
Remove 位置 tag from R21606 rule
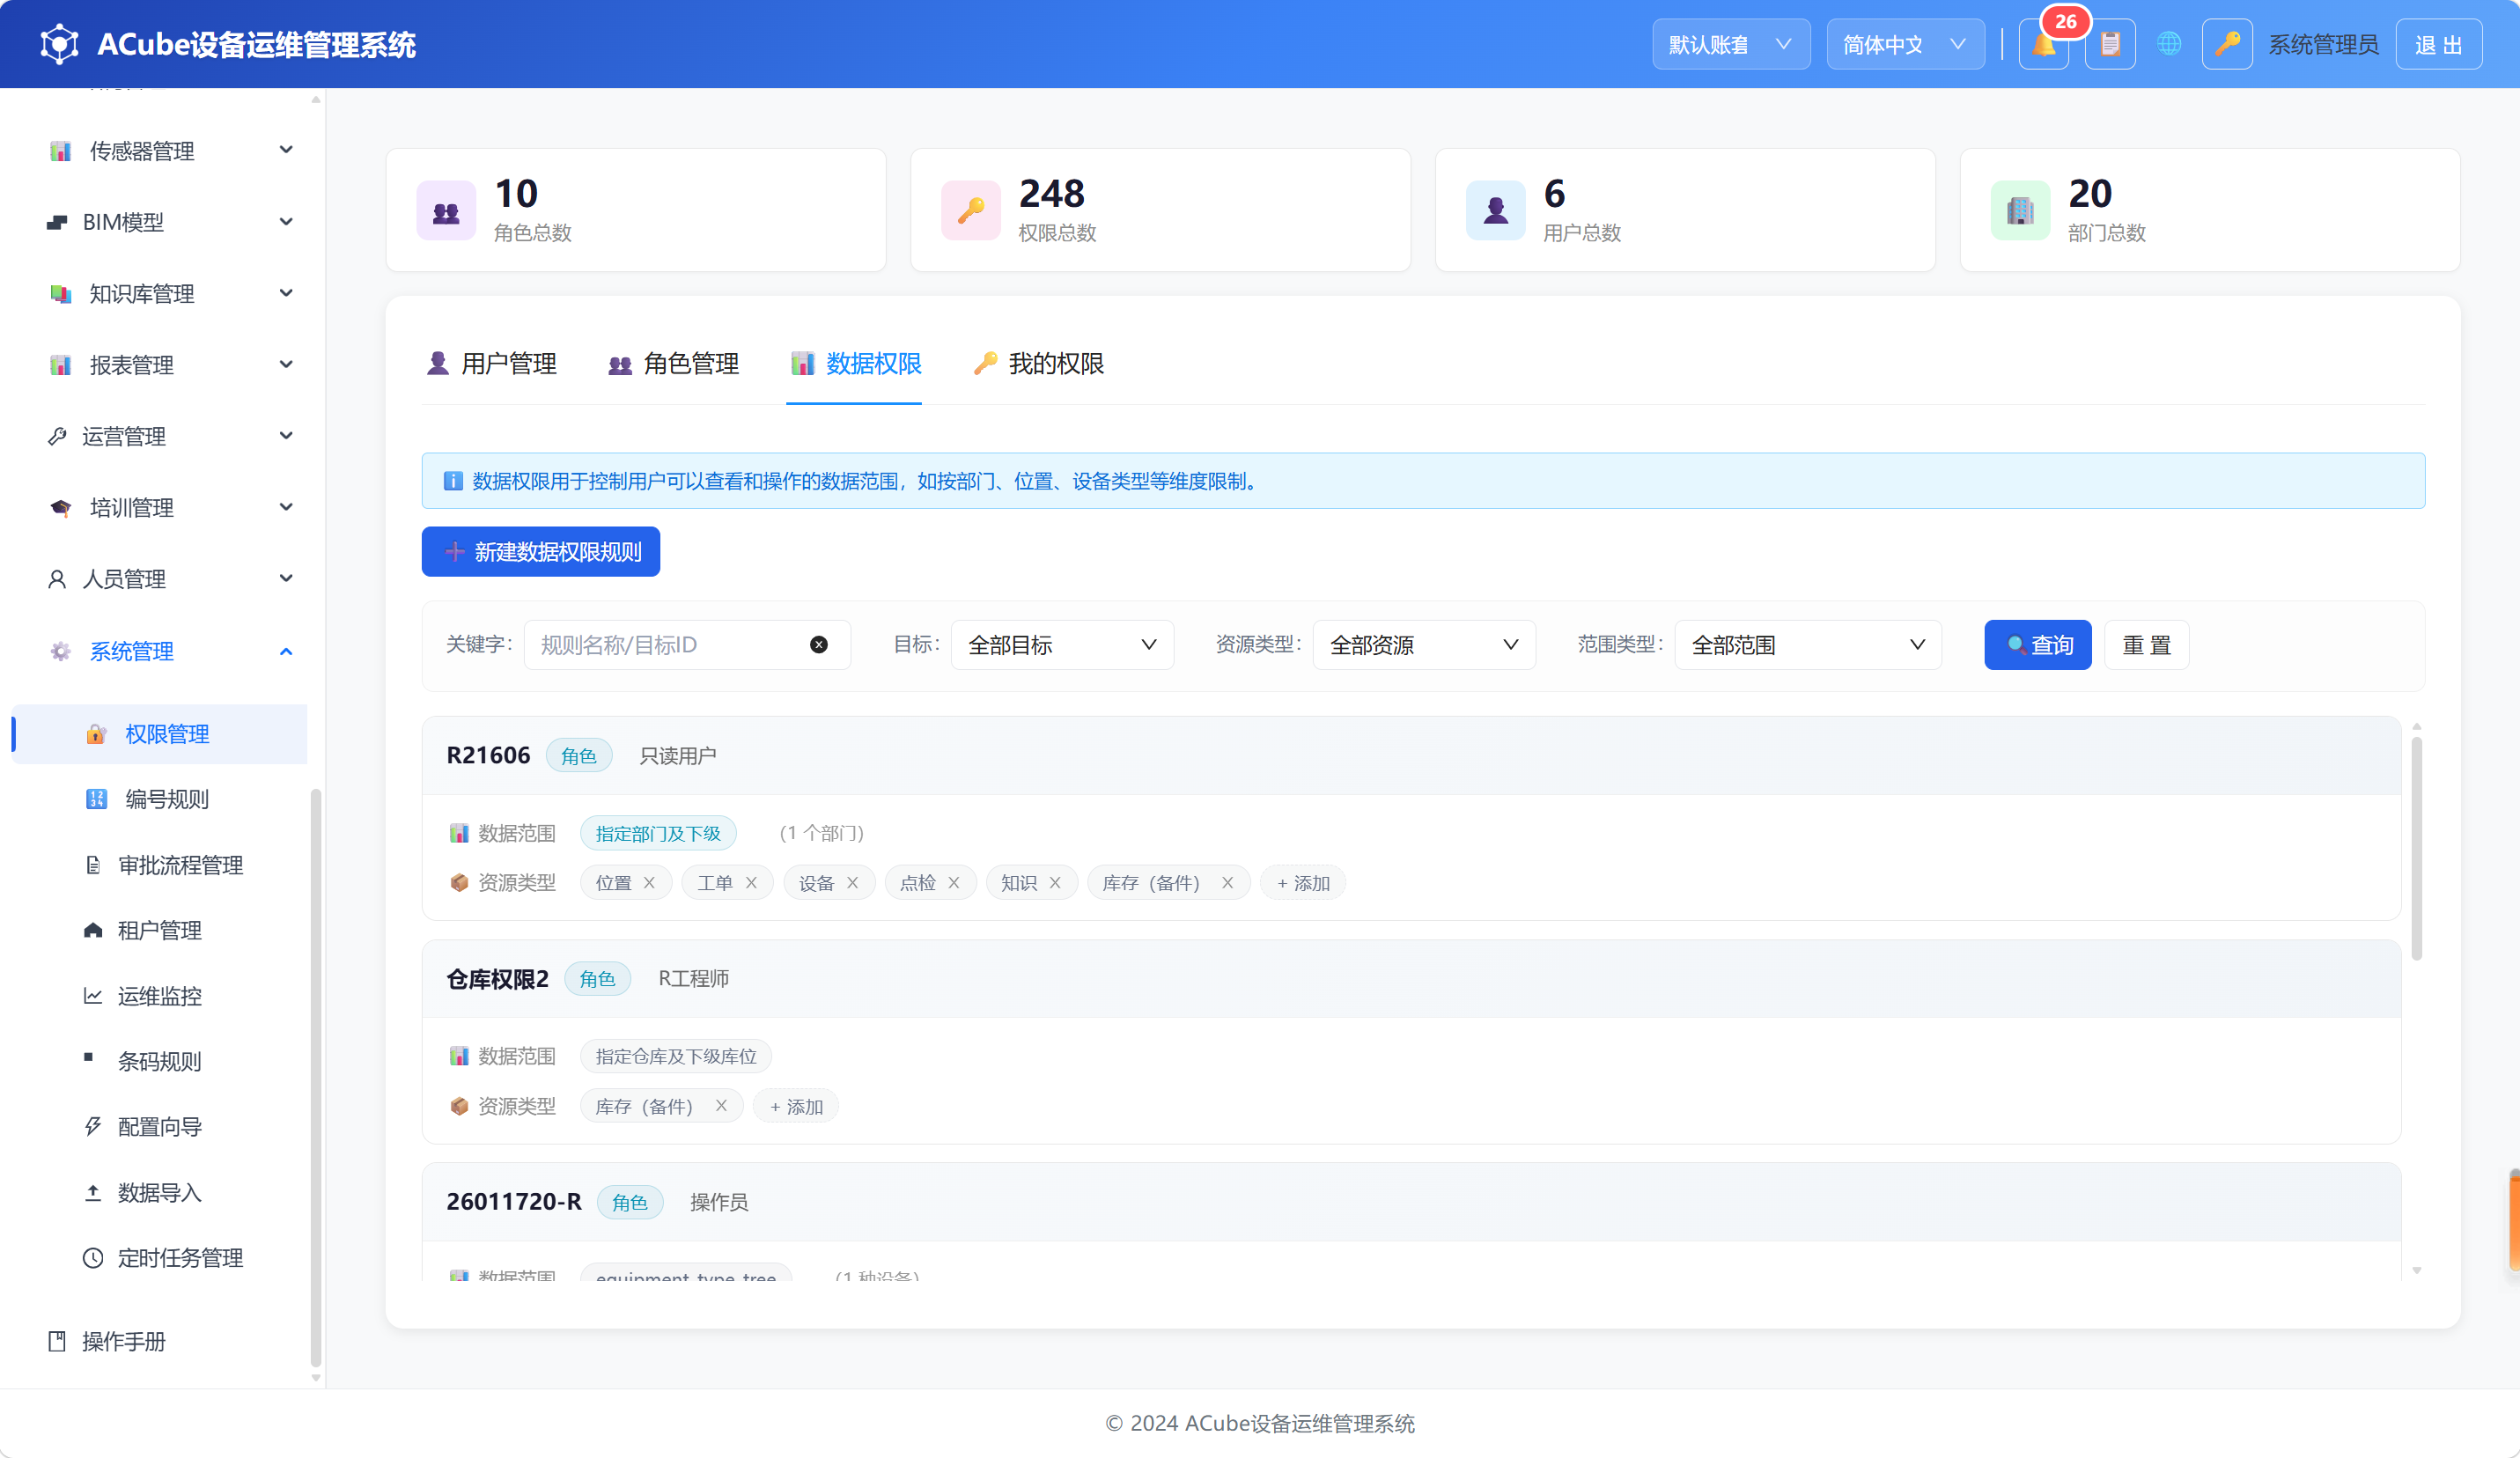point(649,883)
